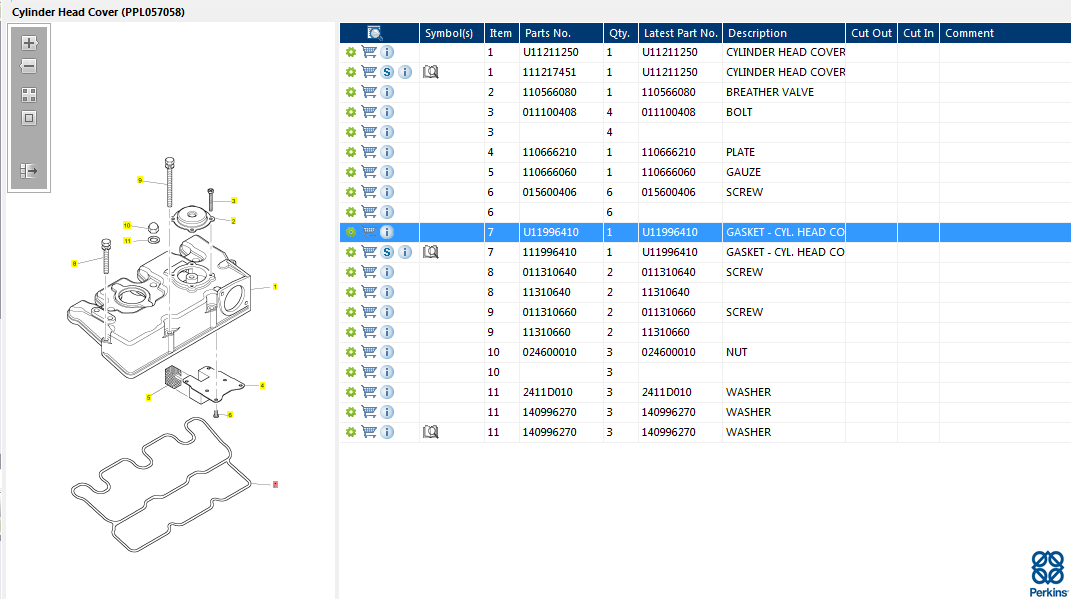Show info for GAUZE 110666060

(387, 172)
